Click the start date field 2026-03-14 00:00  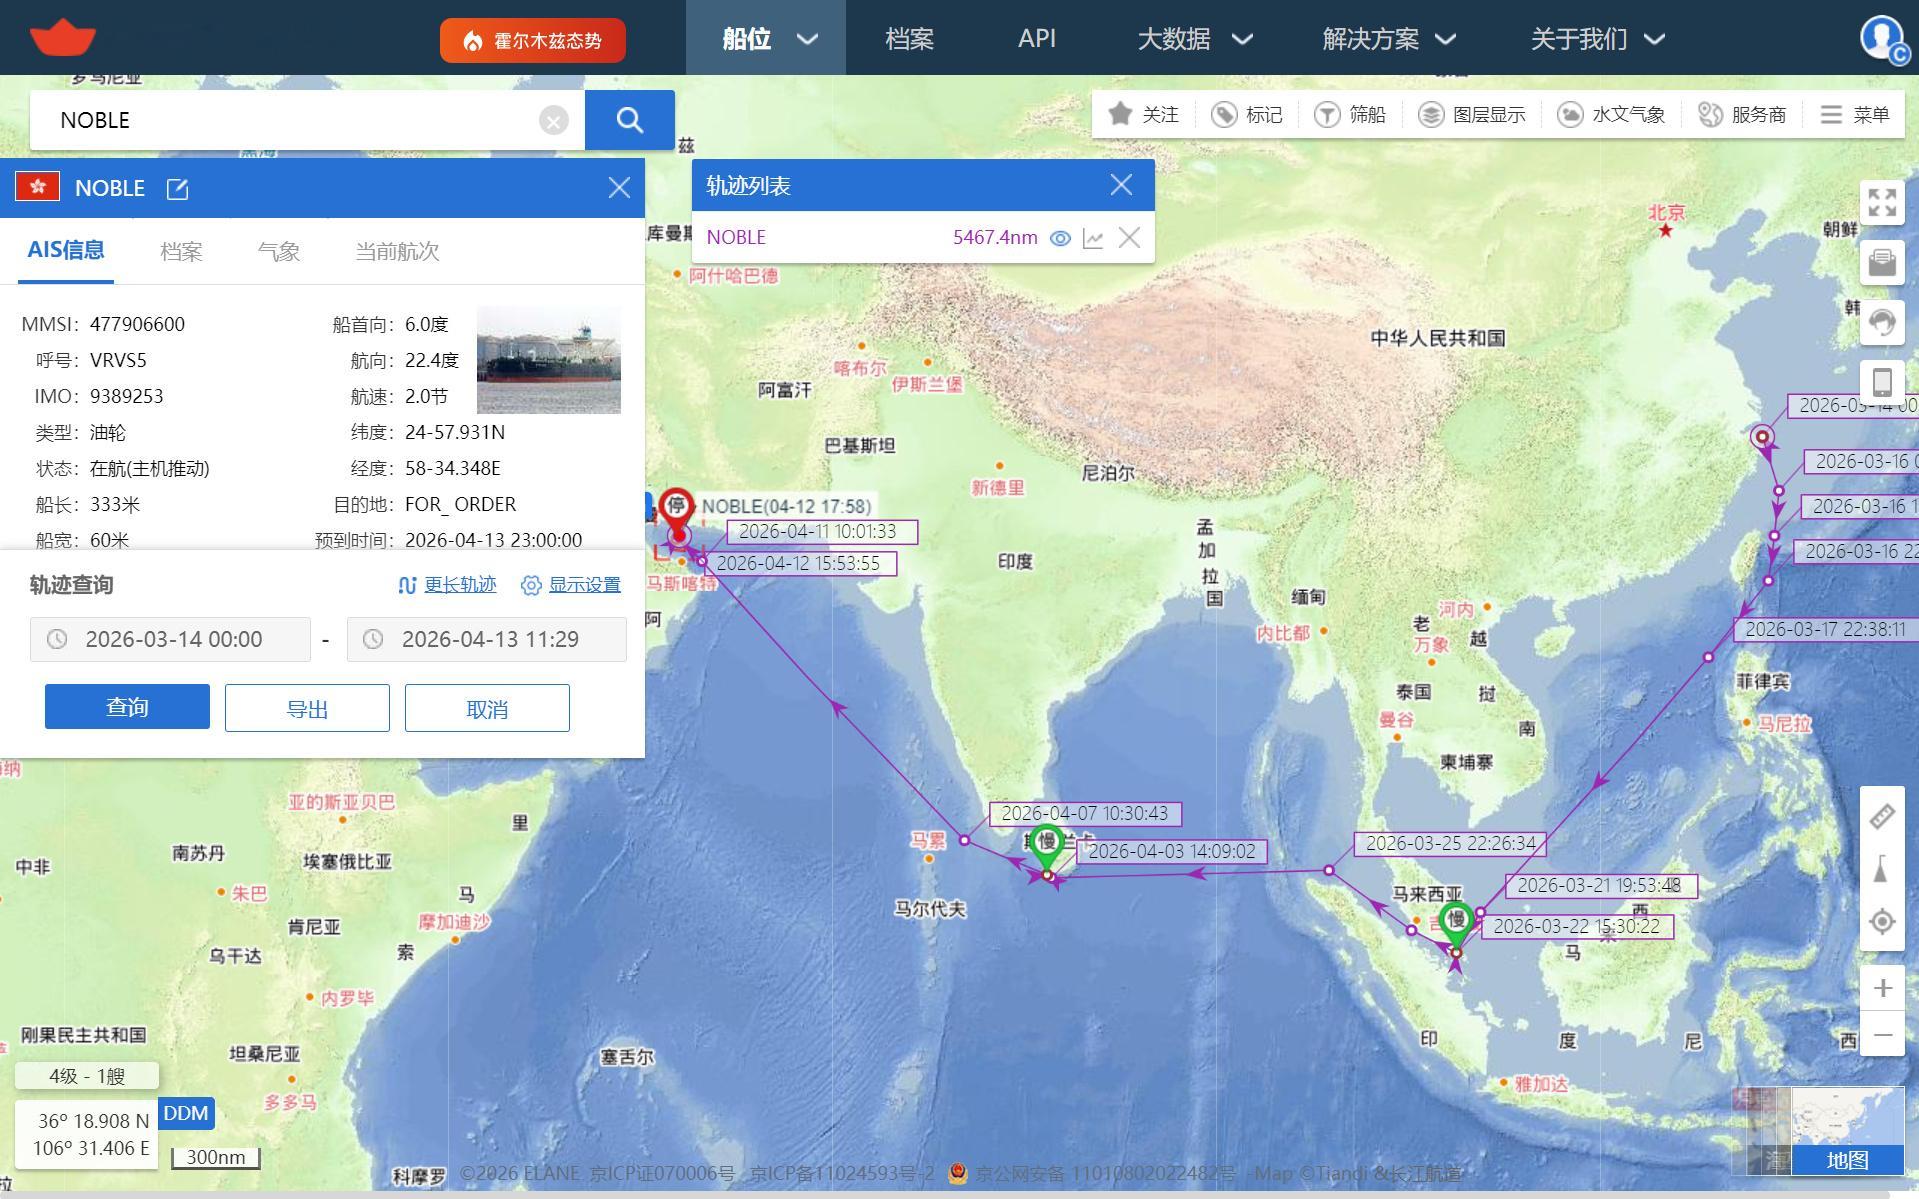(x=175, y=639)
